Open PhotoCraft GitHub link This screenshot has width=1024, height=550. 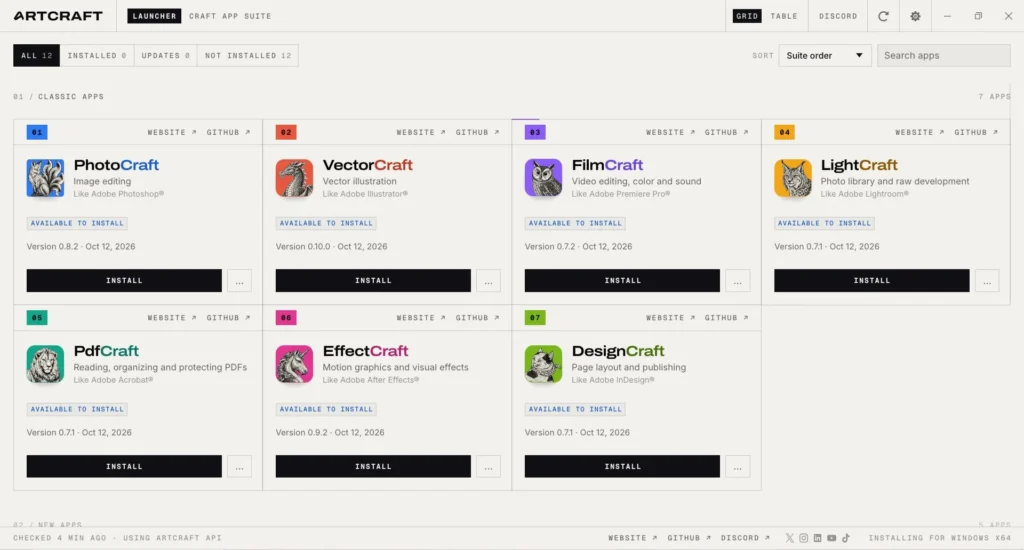(229, 132)
